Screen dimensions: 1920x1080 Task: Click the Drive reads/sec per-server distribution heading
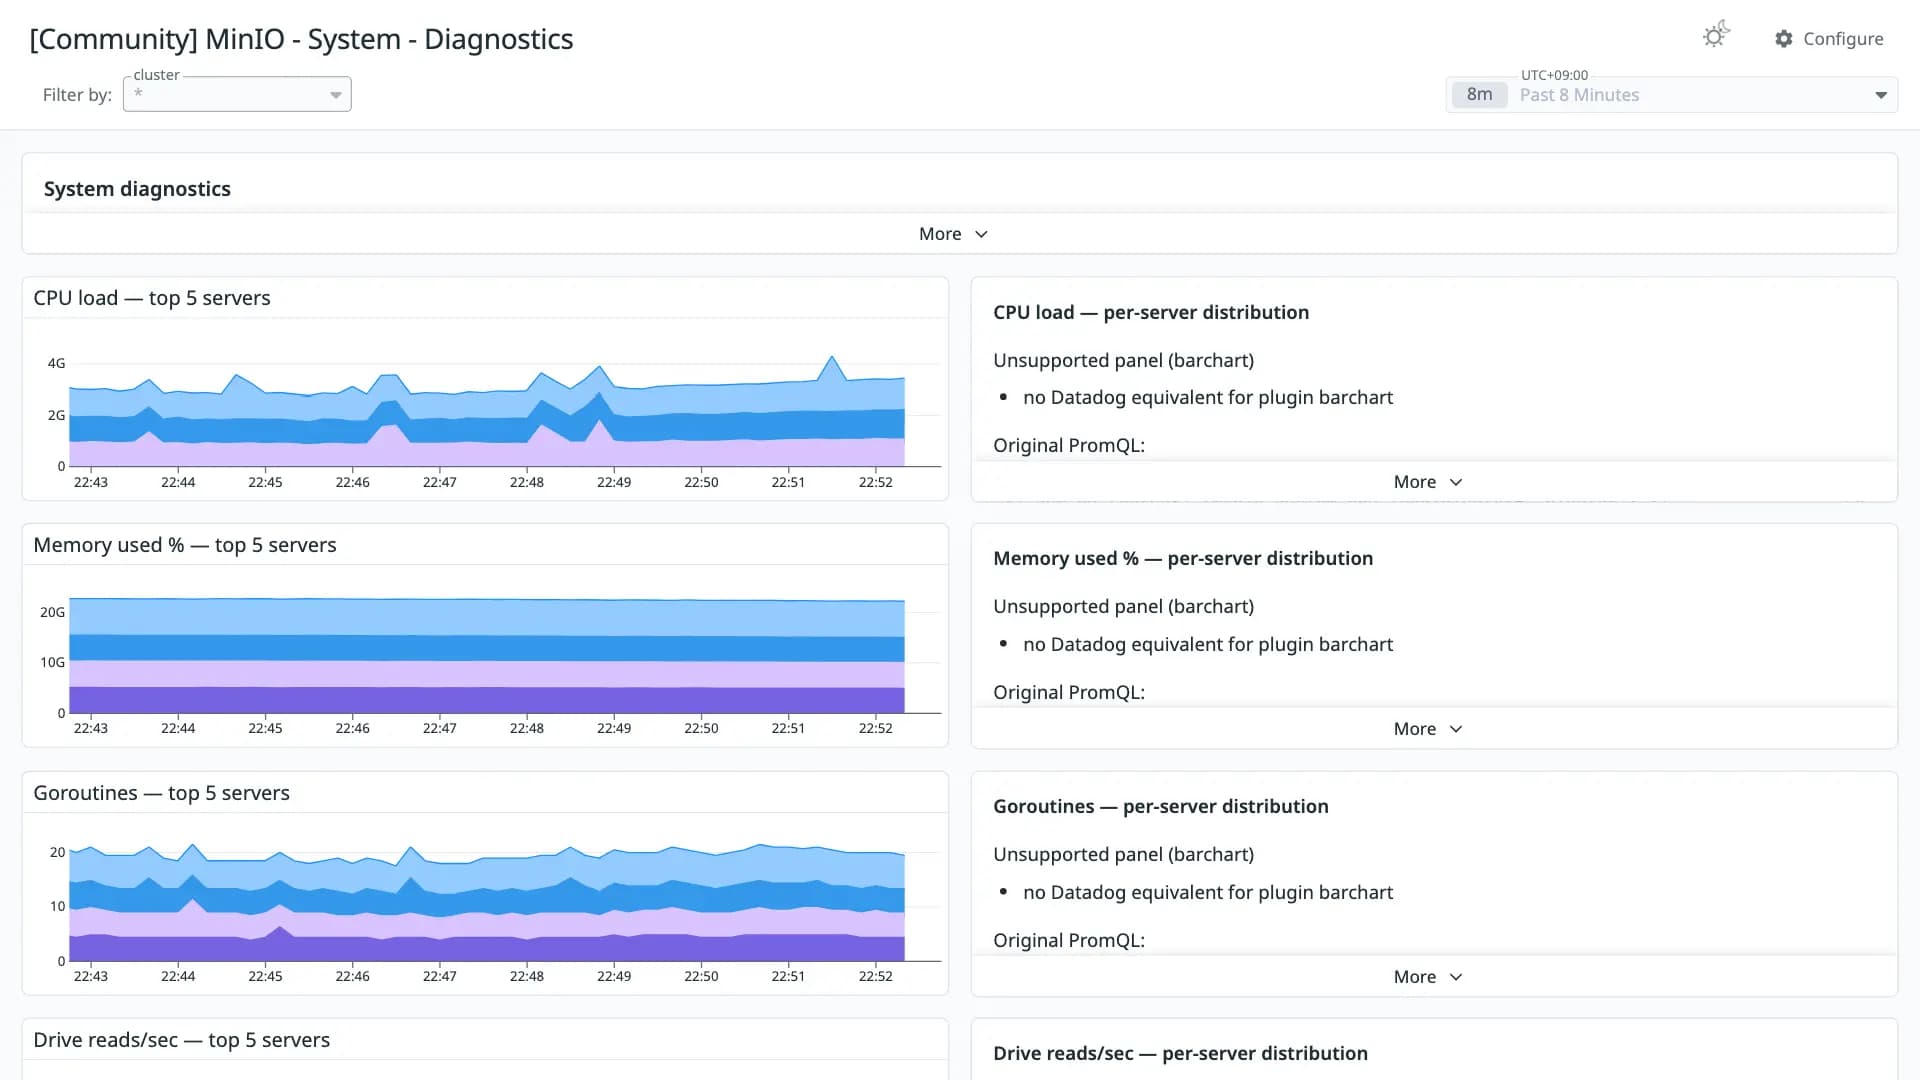1180,1053
